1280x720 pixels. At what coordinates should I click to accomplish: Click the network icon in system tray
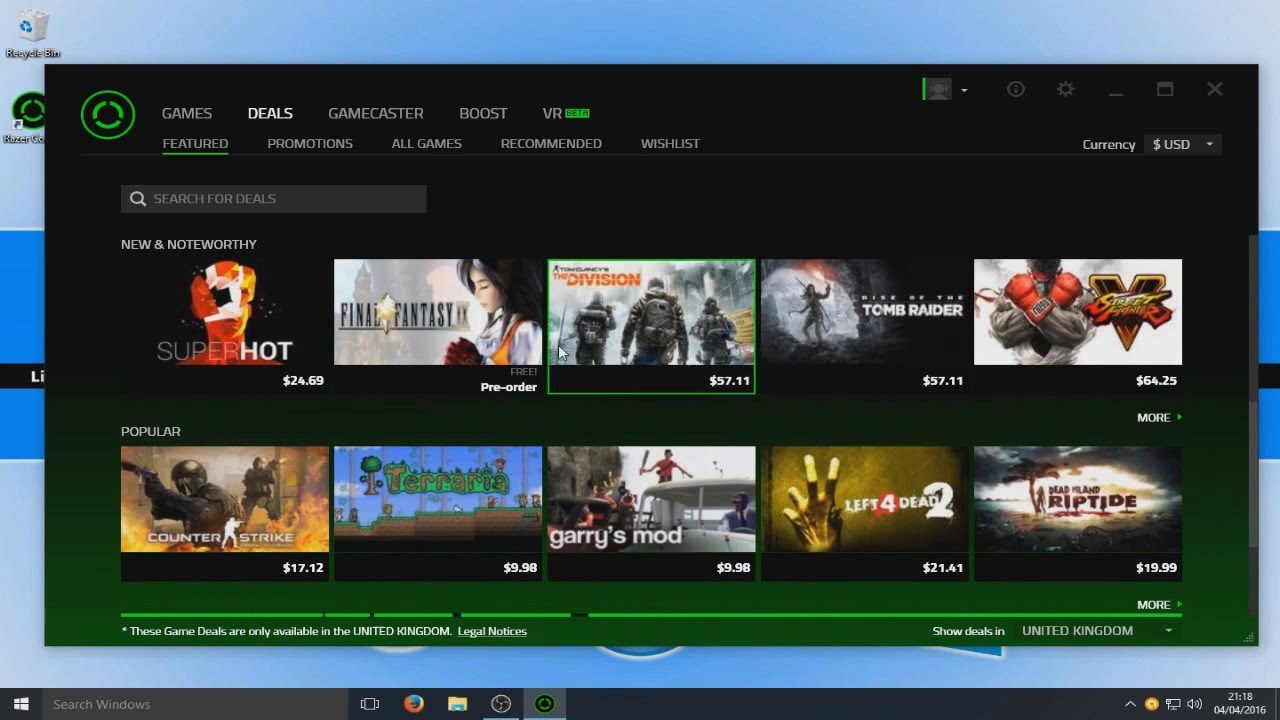pyautogui.click(x=1173, y=704)
